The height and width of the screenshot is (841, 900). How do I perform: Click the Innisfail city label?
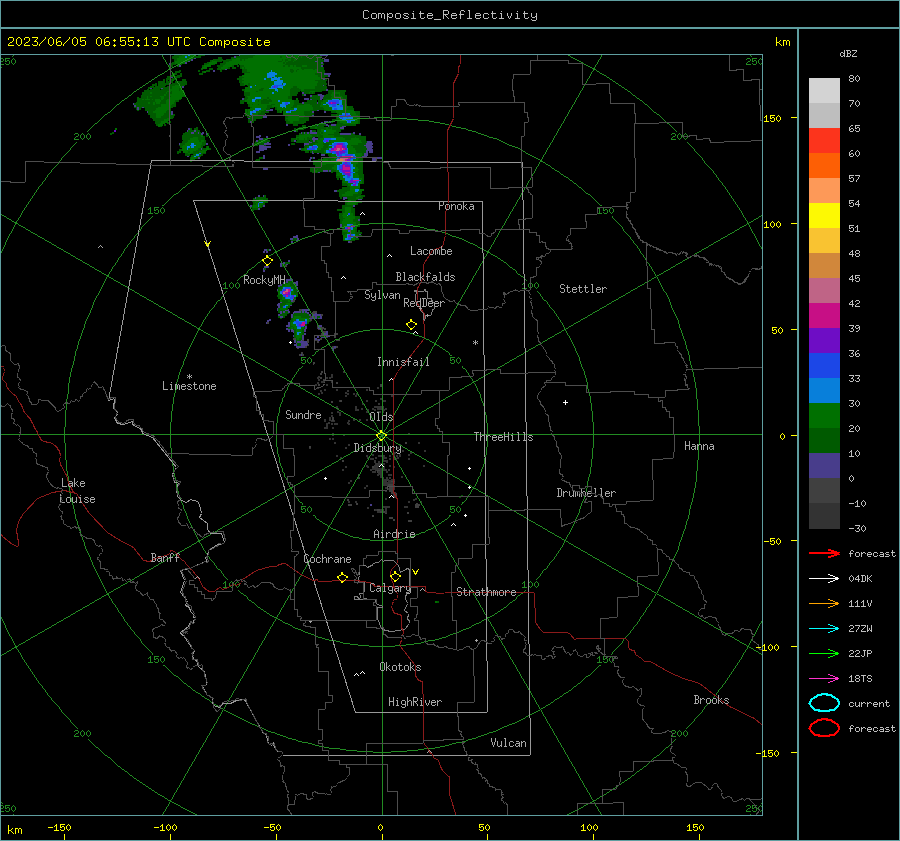tap(403, 362)
